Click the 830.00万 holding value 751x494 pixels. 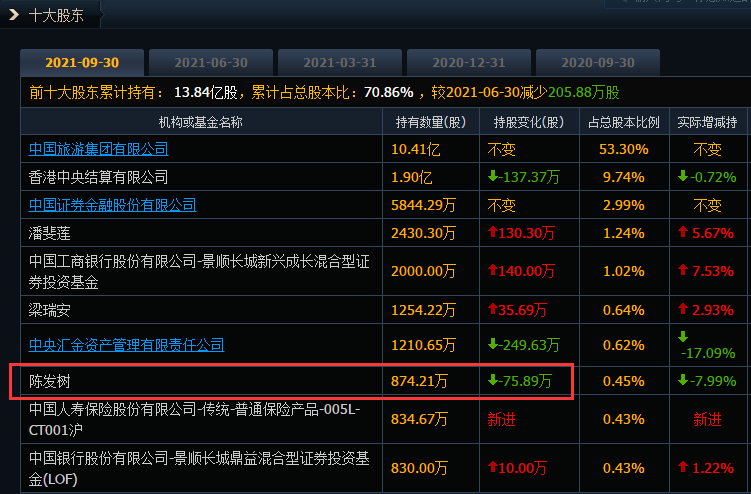(420, 468)
